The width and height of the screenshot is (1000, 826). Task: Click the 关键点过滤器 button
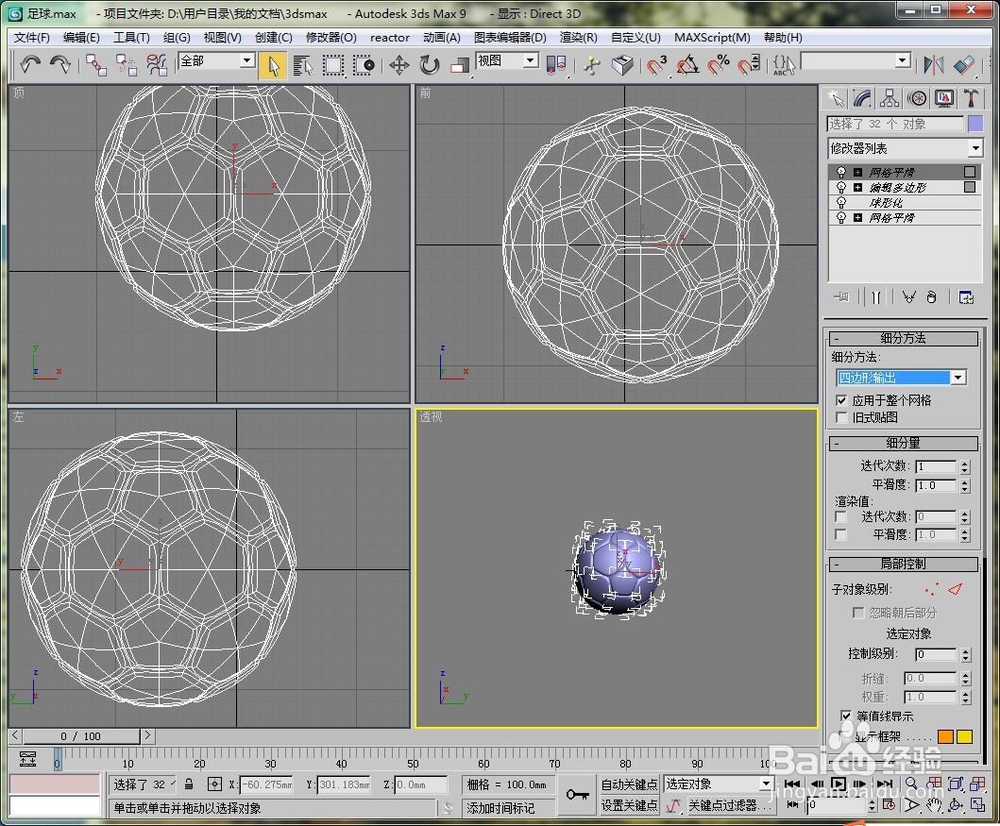730,806
